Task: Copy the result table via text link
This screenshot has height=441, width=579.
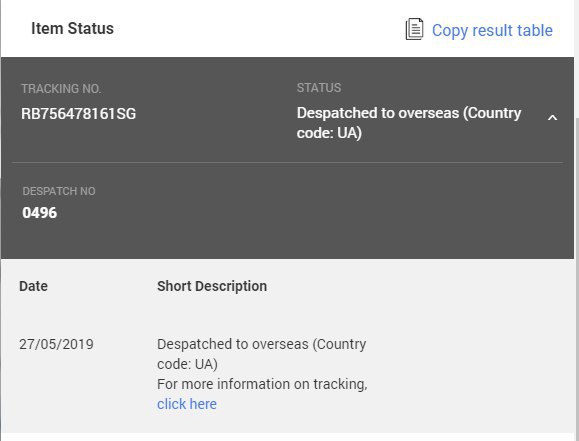Action: pos(492,30)
